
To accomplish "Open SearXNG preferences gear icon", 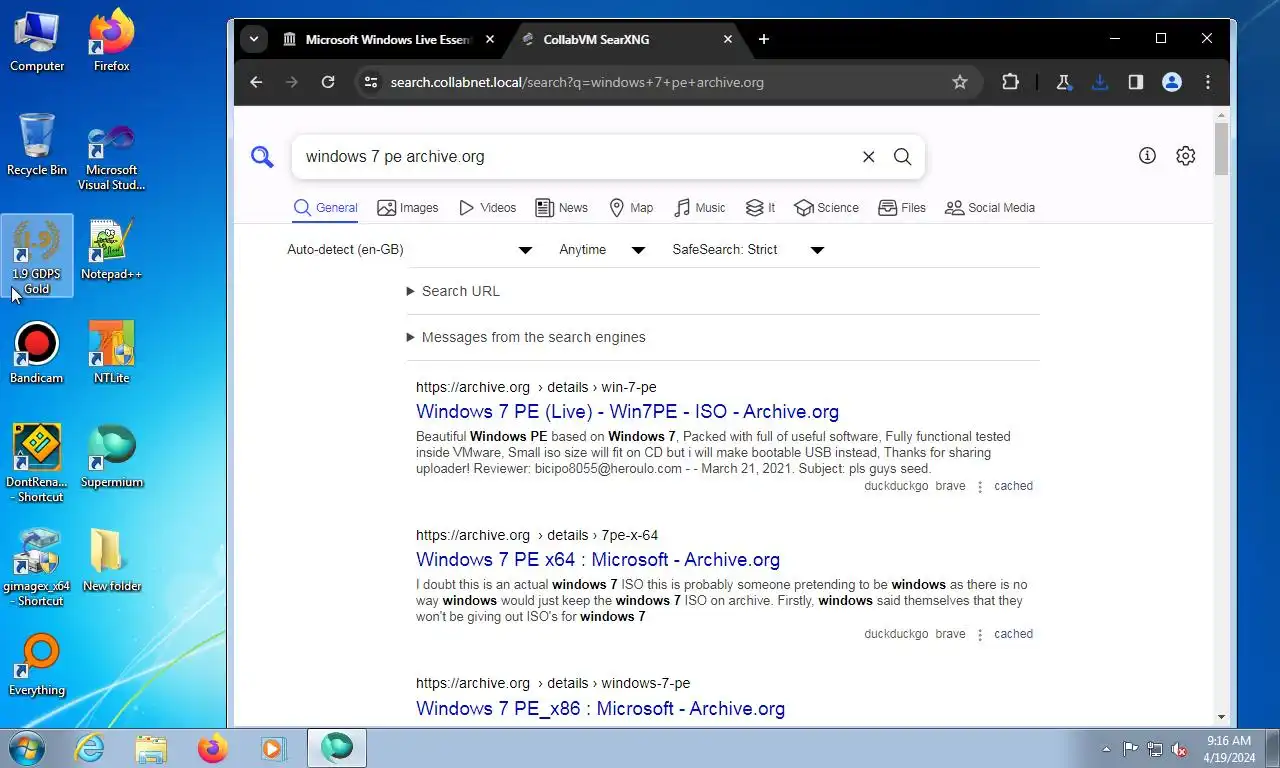I will pyautogui.click(x=1186, y=156).
